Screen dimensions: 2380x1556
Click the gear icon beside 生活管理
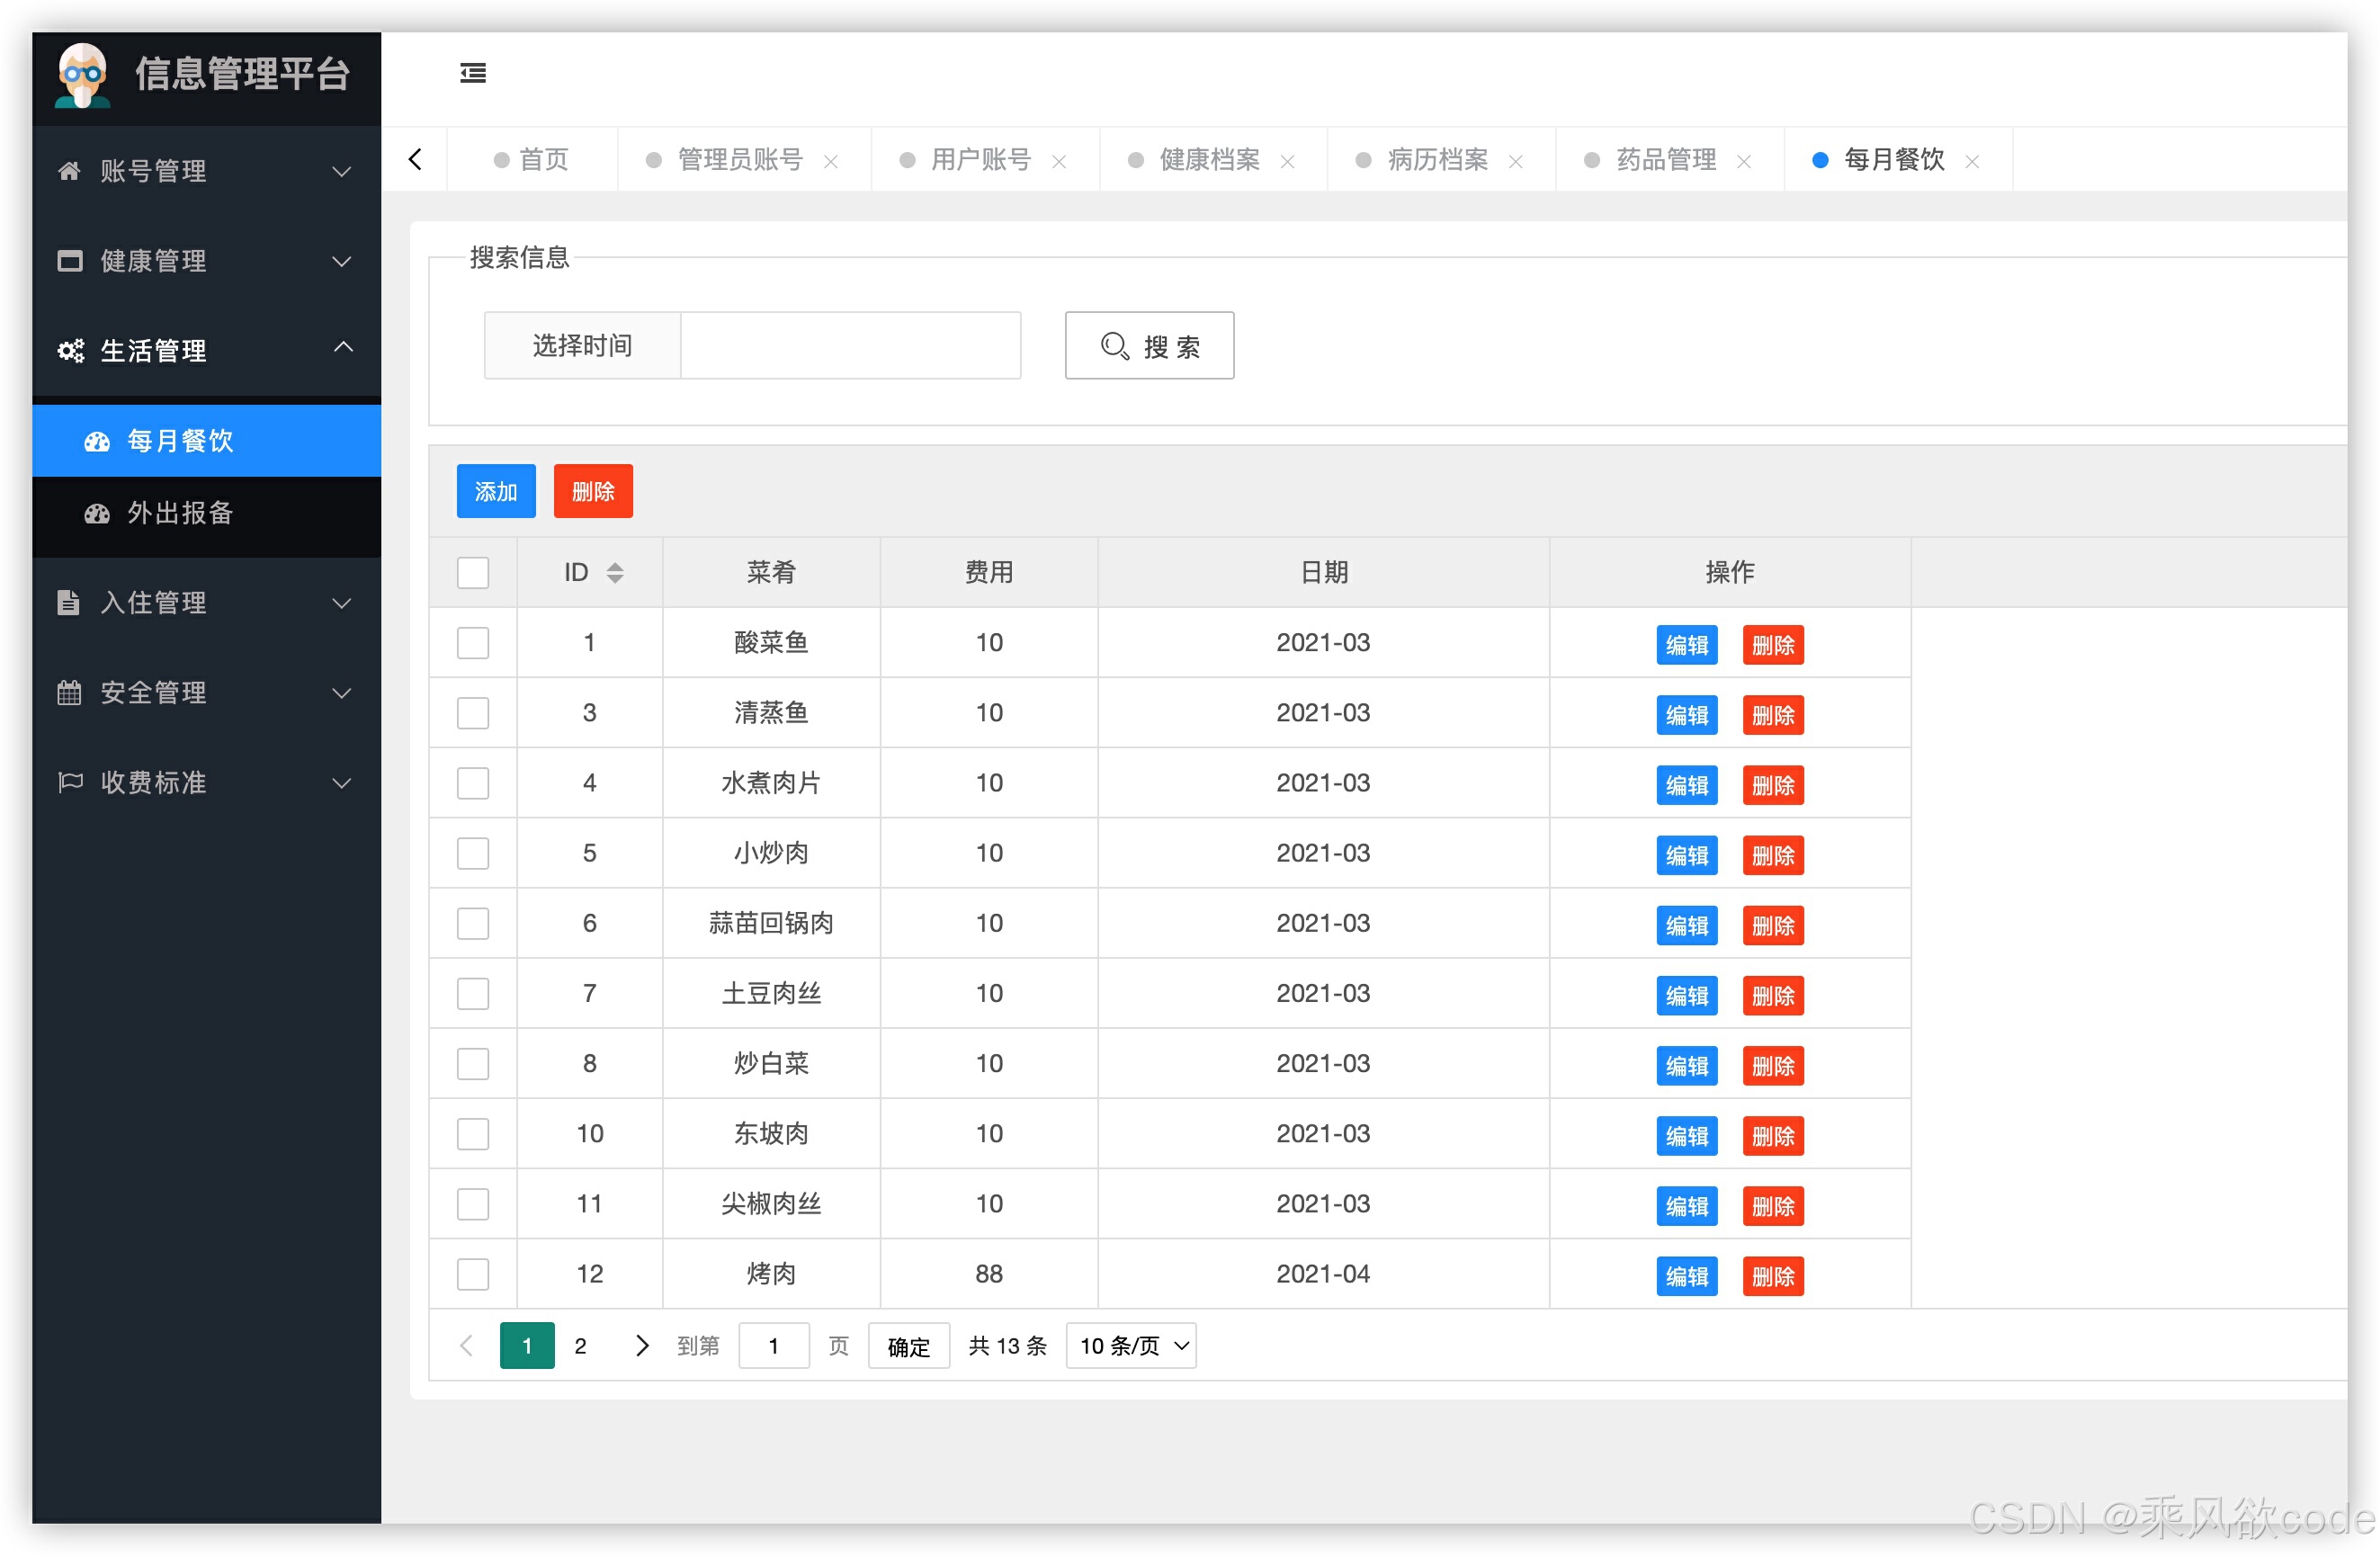(x=68, y=351)
